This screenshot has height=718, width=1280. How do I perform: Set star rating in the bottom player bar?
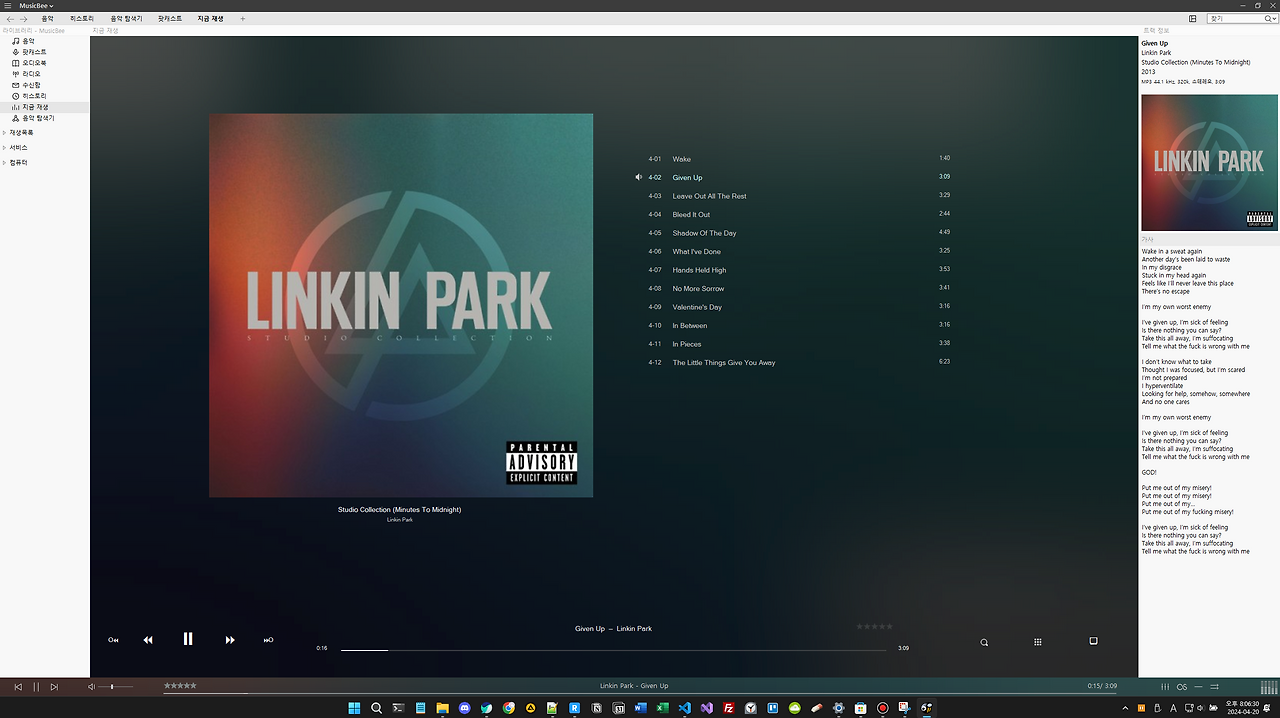click(x=180, y=686)
